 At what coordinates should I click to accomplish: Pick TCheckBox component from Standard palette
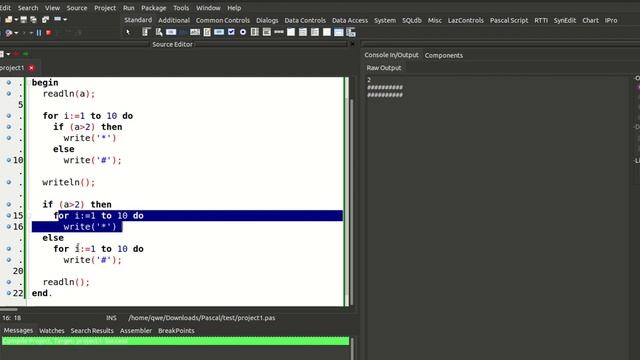tap(231, 32)
